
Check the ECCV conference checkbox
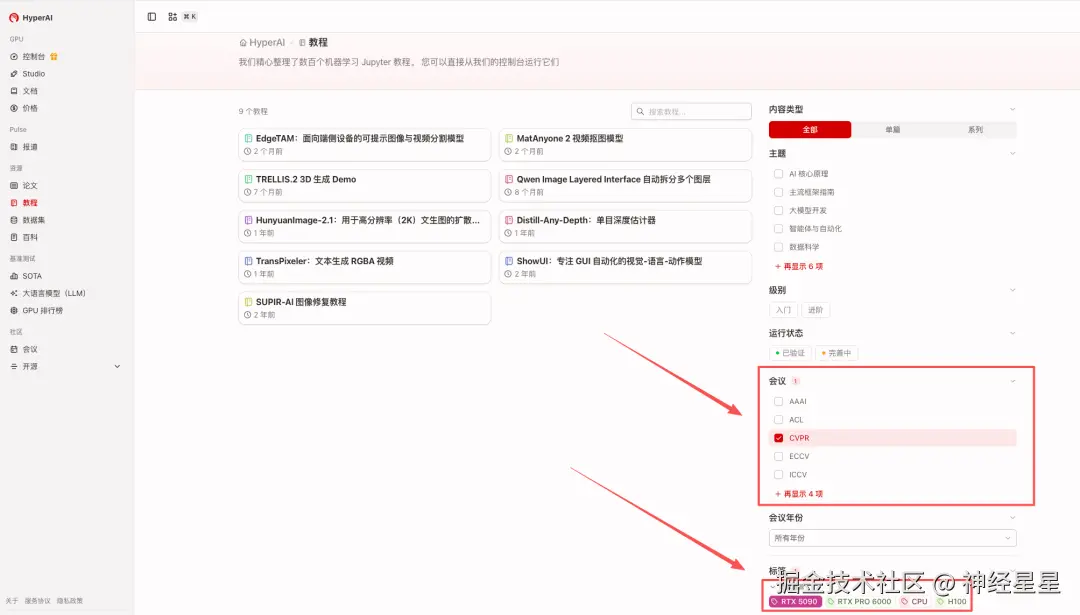tap(778, 456)
